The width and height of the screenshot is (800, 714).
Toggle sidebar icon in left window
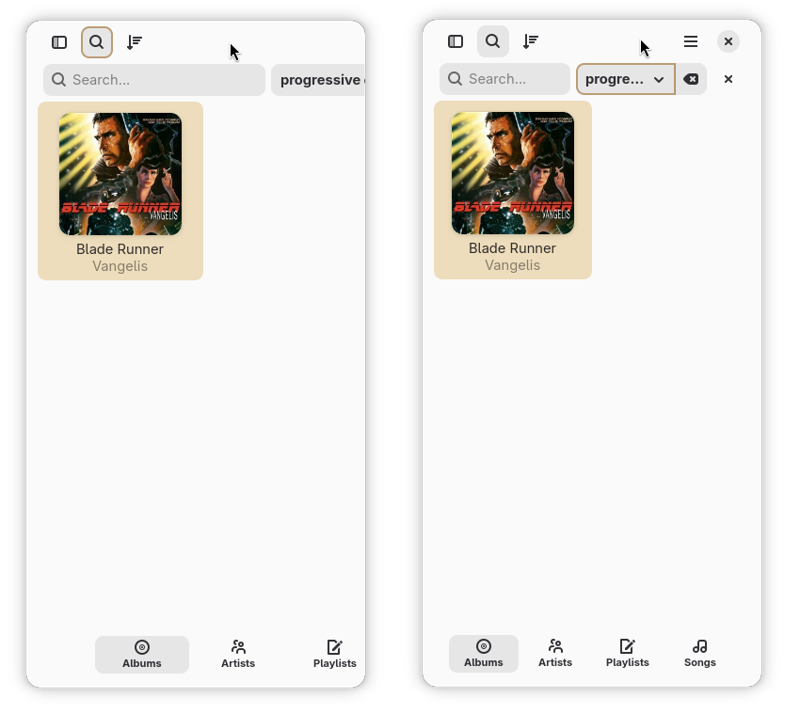coord(59,42)
